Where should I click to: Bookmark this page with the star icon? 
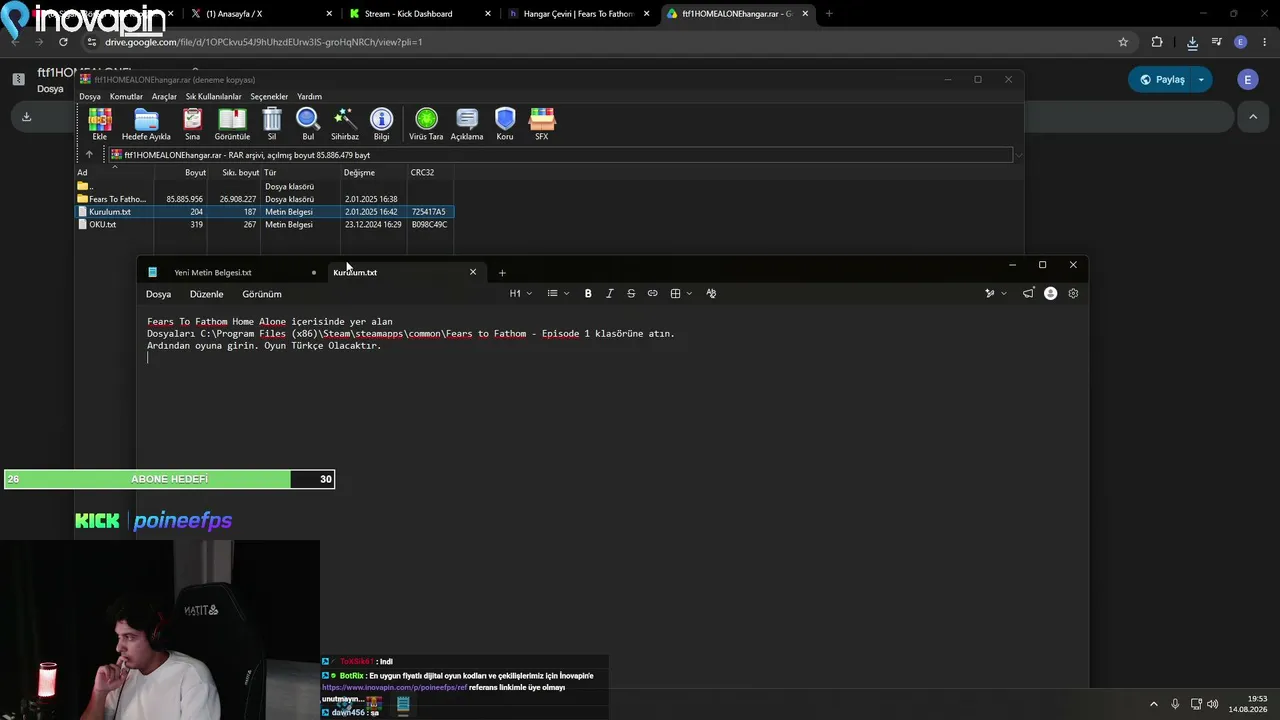(x=1123, y=42)
